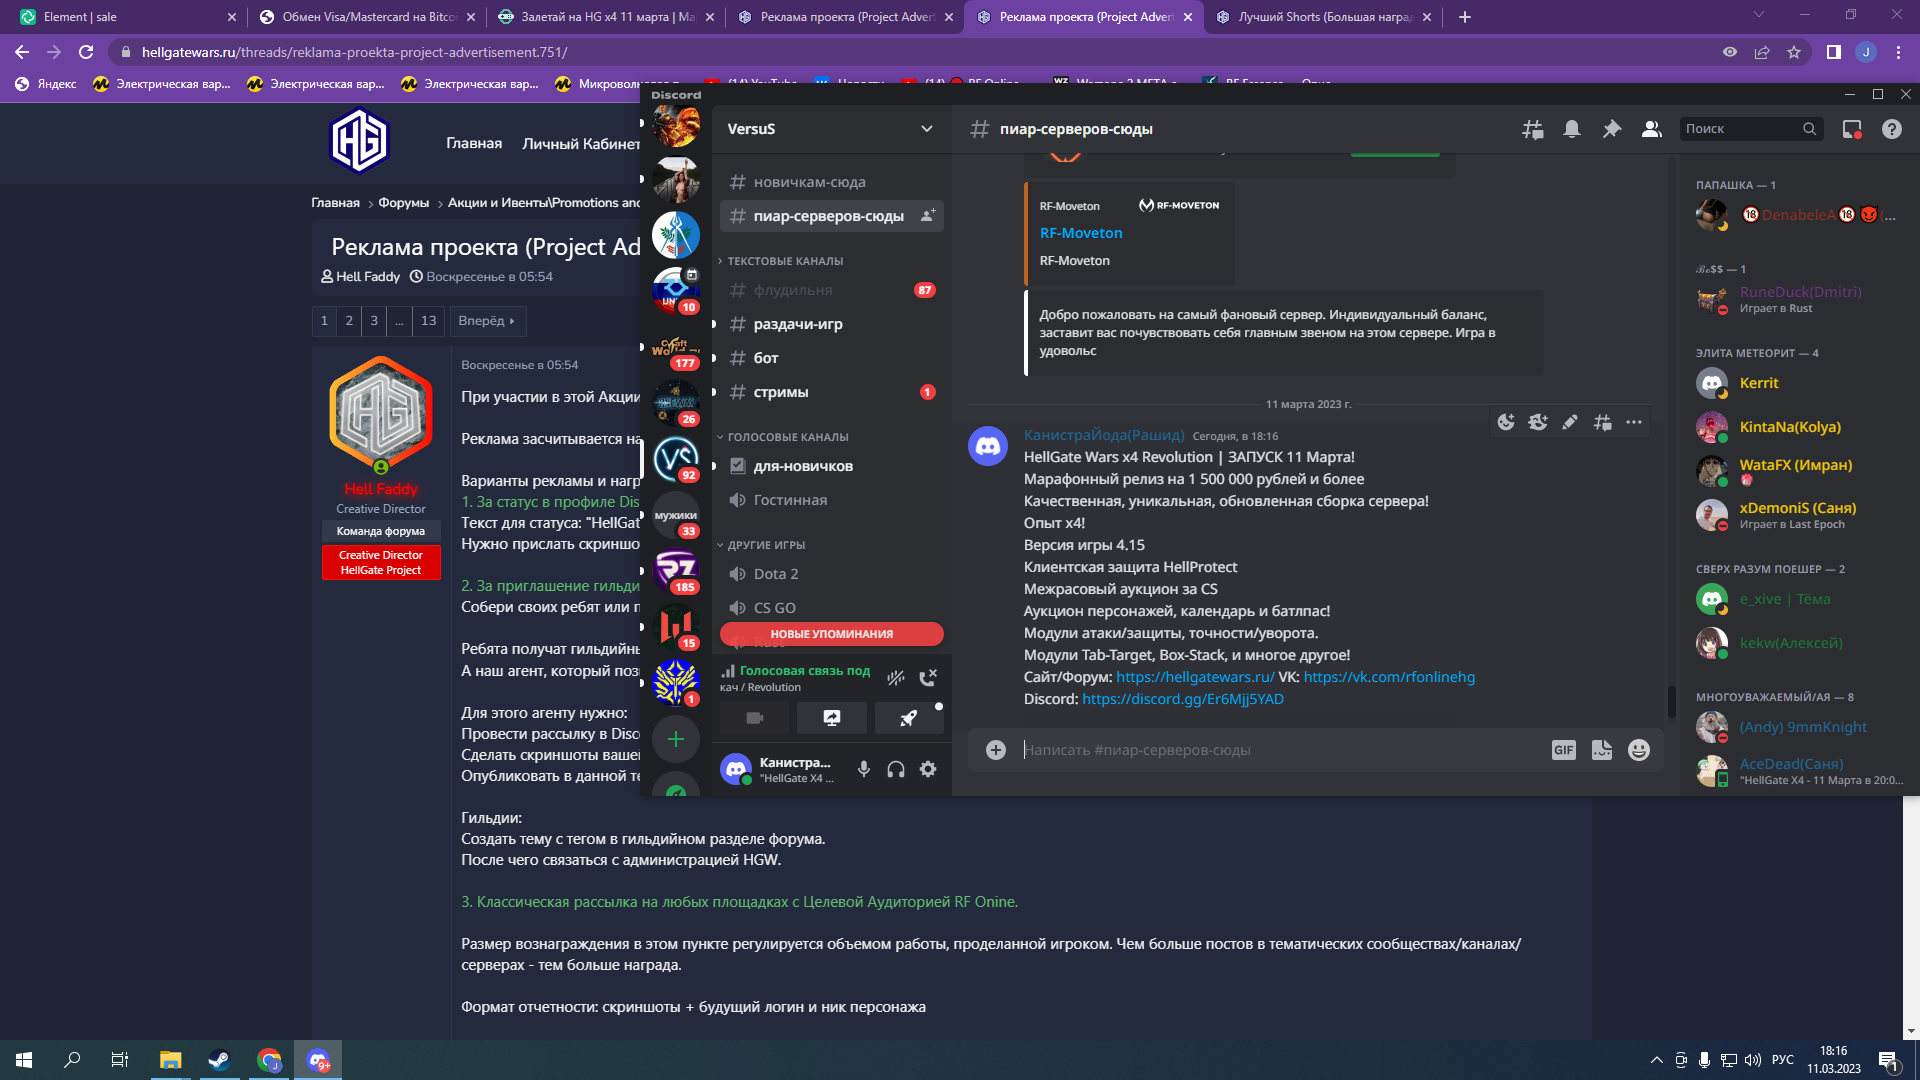Focus the Discord Поиск search field
Viewport: 1920px width, 1080px height.
[1750, 129]
